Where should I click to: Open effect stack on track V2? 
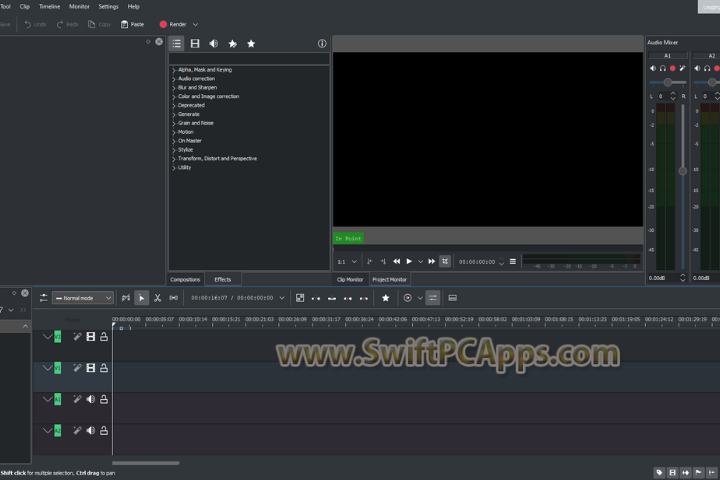click(77, 337)
